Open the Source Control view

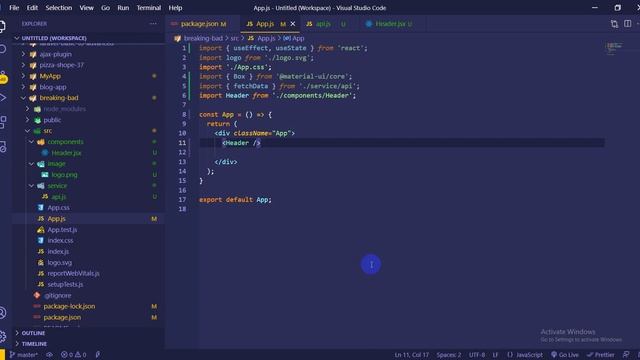(3, 76)
